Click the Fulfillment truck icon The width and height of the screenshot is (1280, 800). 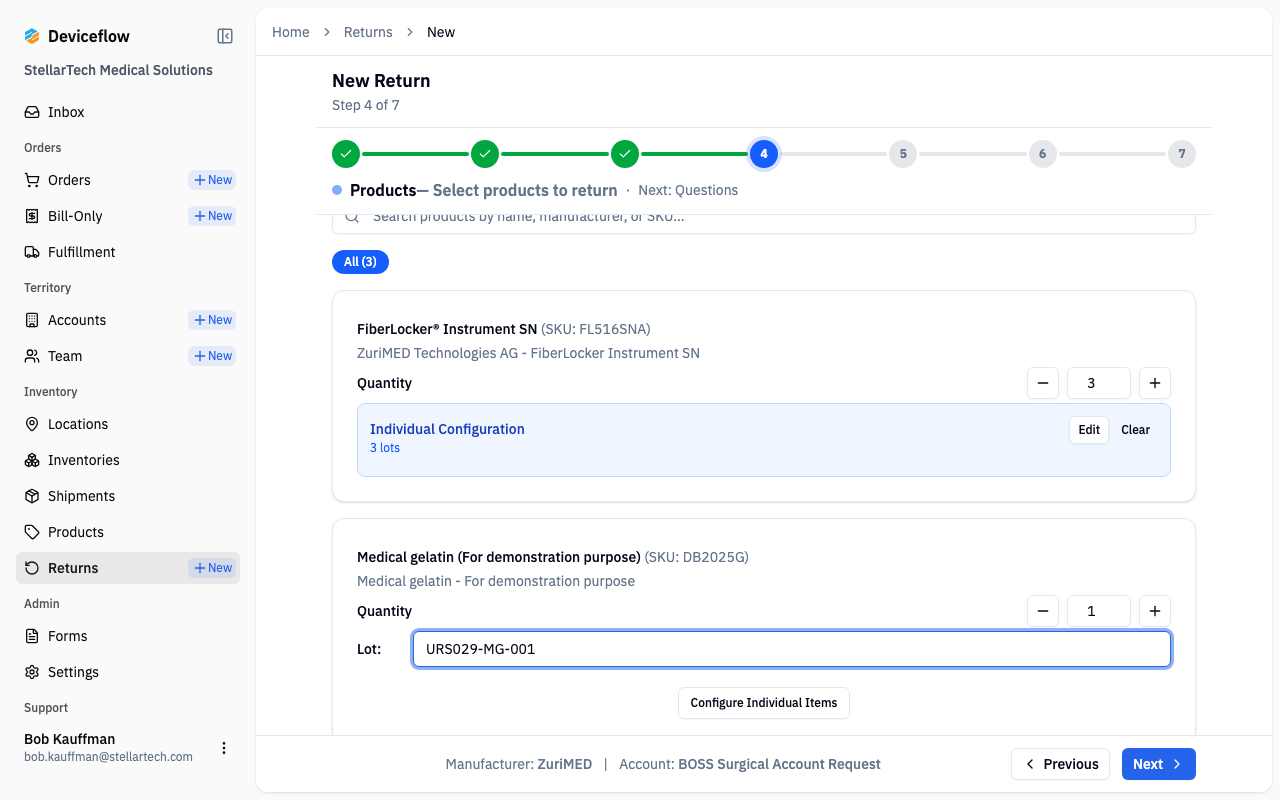pyautogui.click(x=32, y=252)
